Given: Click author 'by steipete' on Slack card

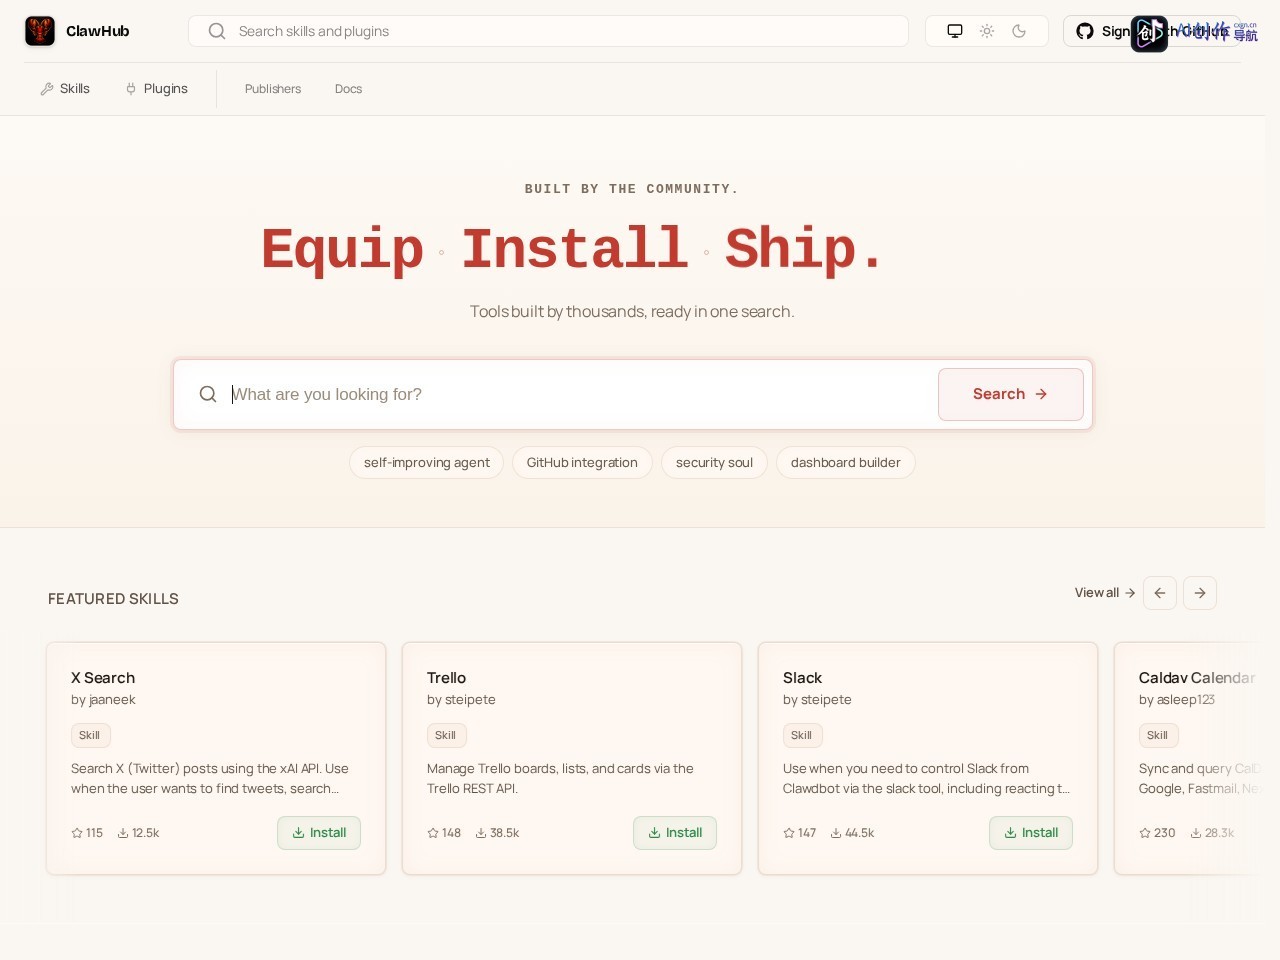Looking at the screenshot, I should pyautogui.click(x=817, y=700).
